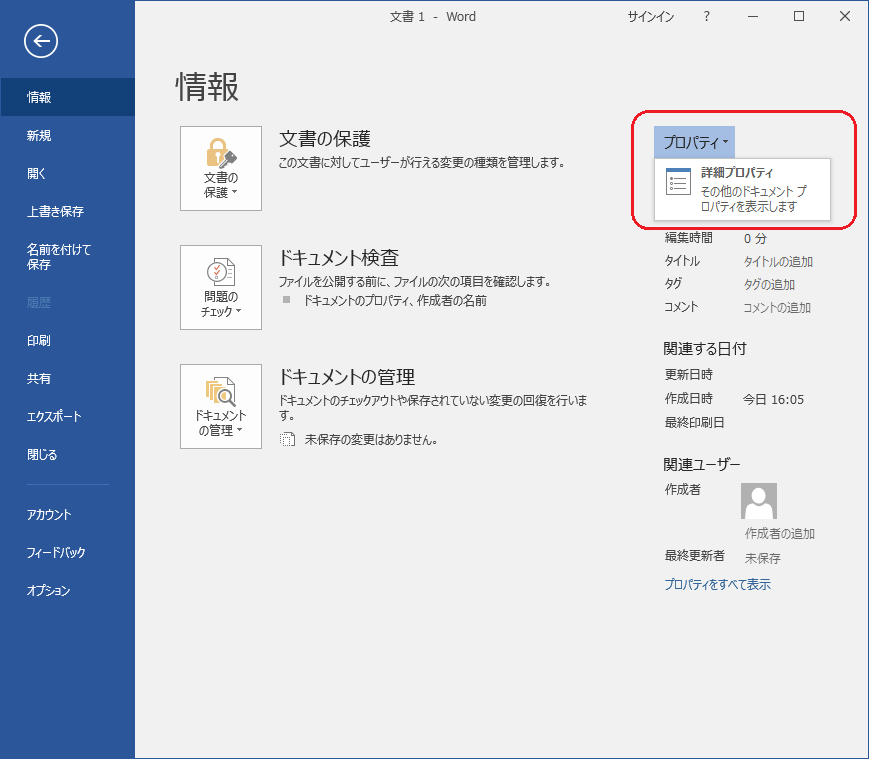This screenshot has width=869, height=759.
Task: Open the 印刷 section
Action: [38, 340]
